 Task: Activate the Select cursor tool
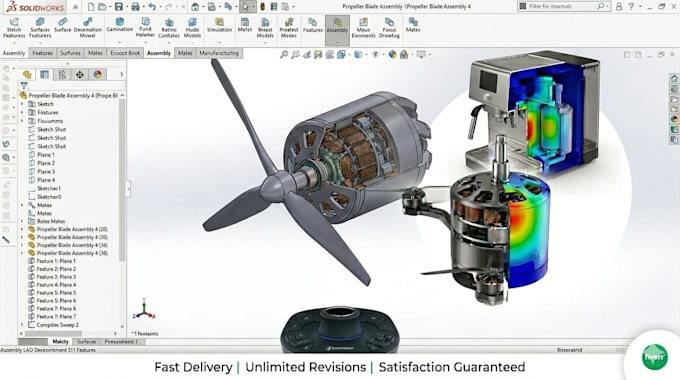245,7
